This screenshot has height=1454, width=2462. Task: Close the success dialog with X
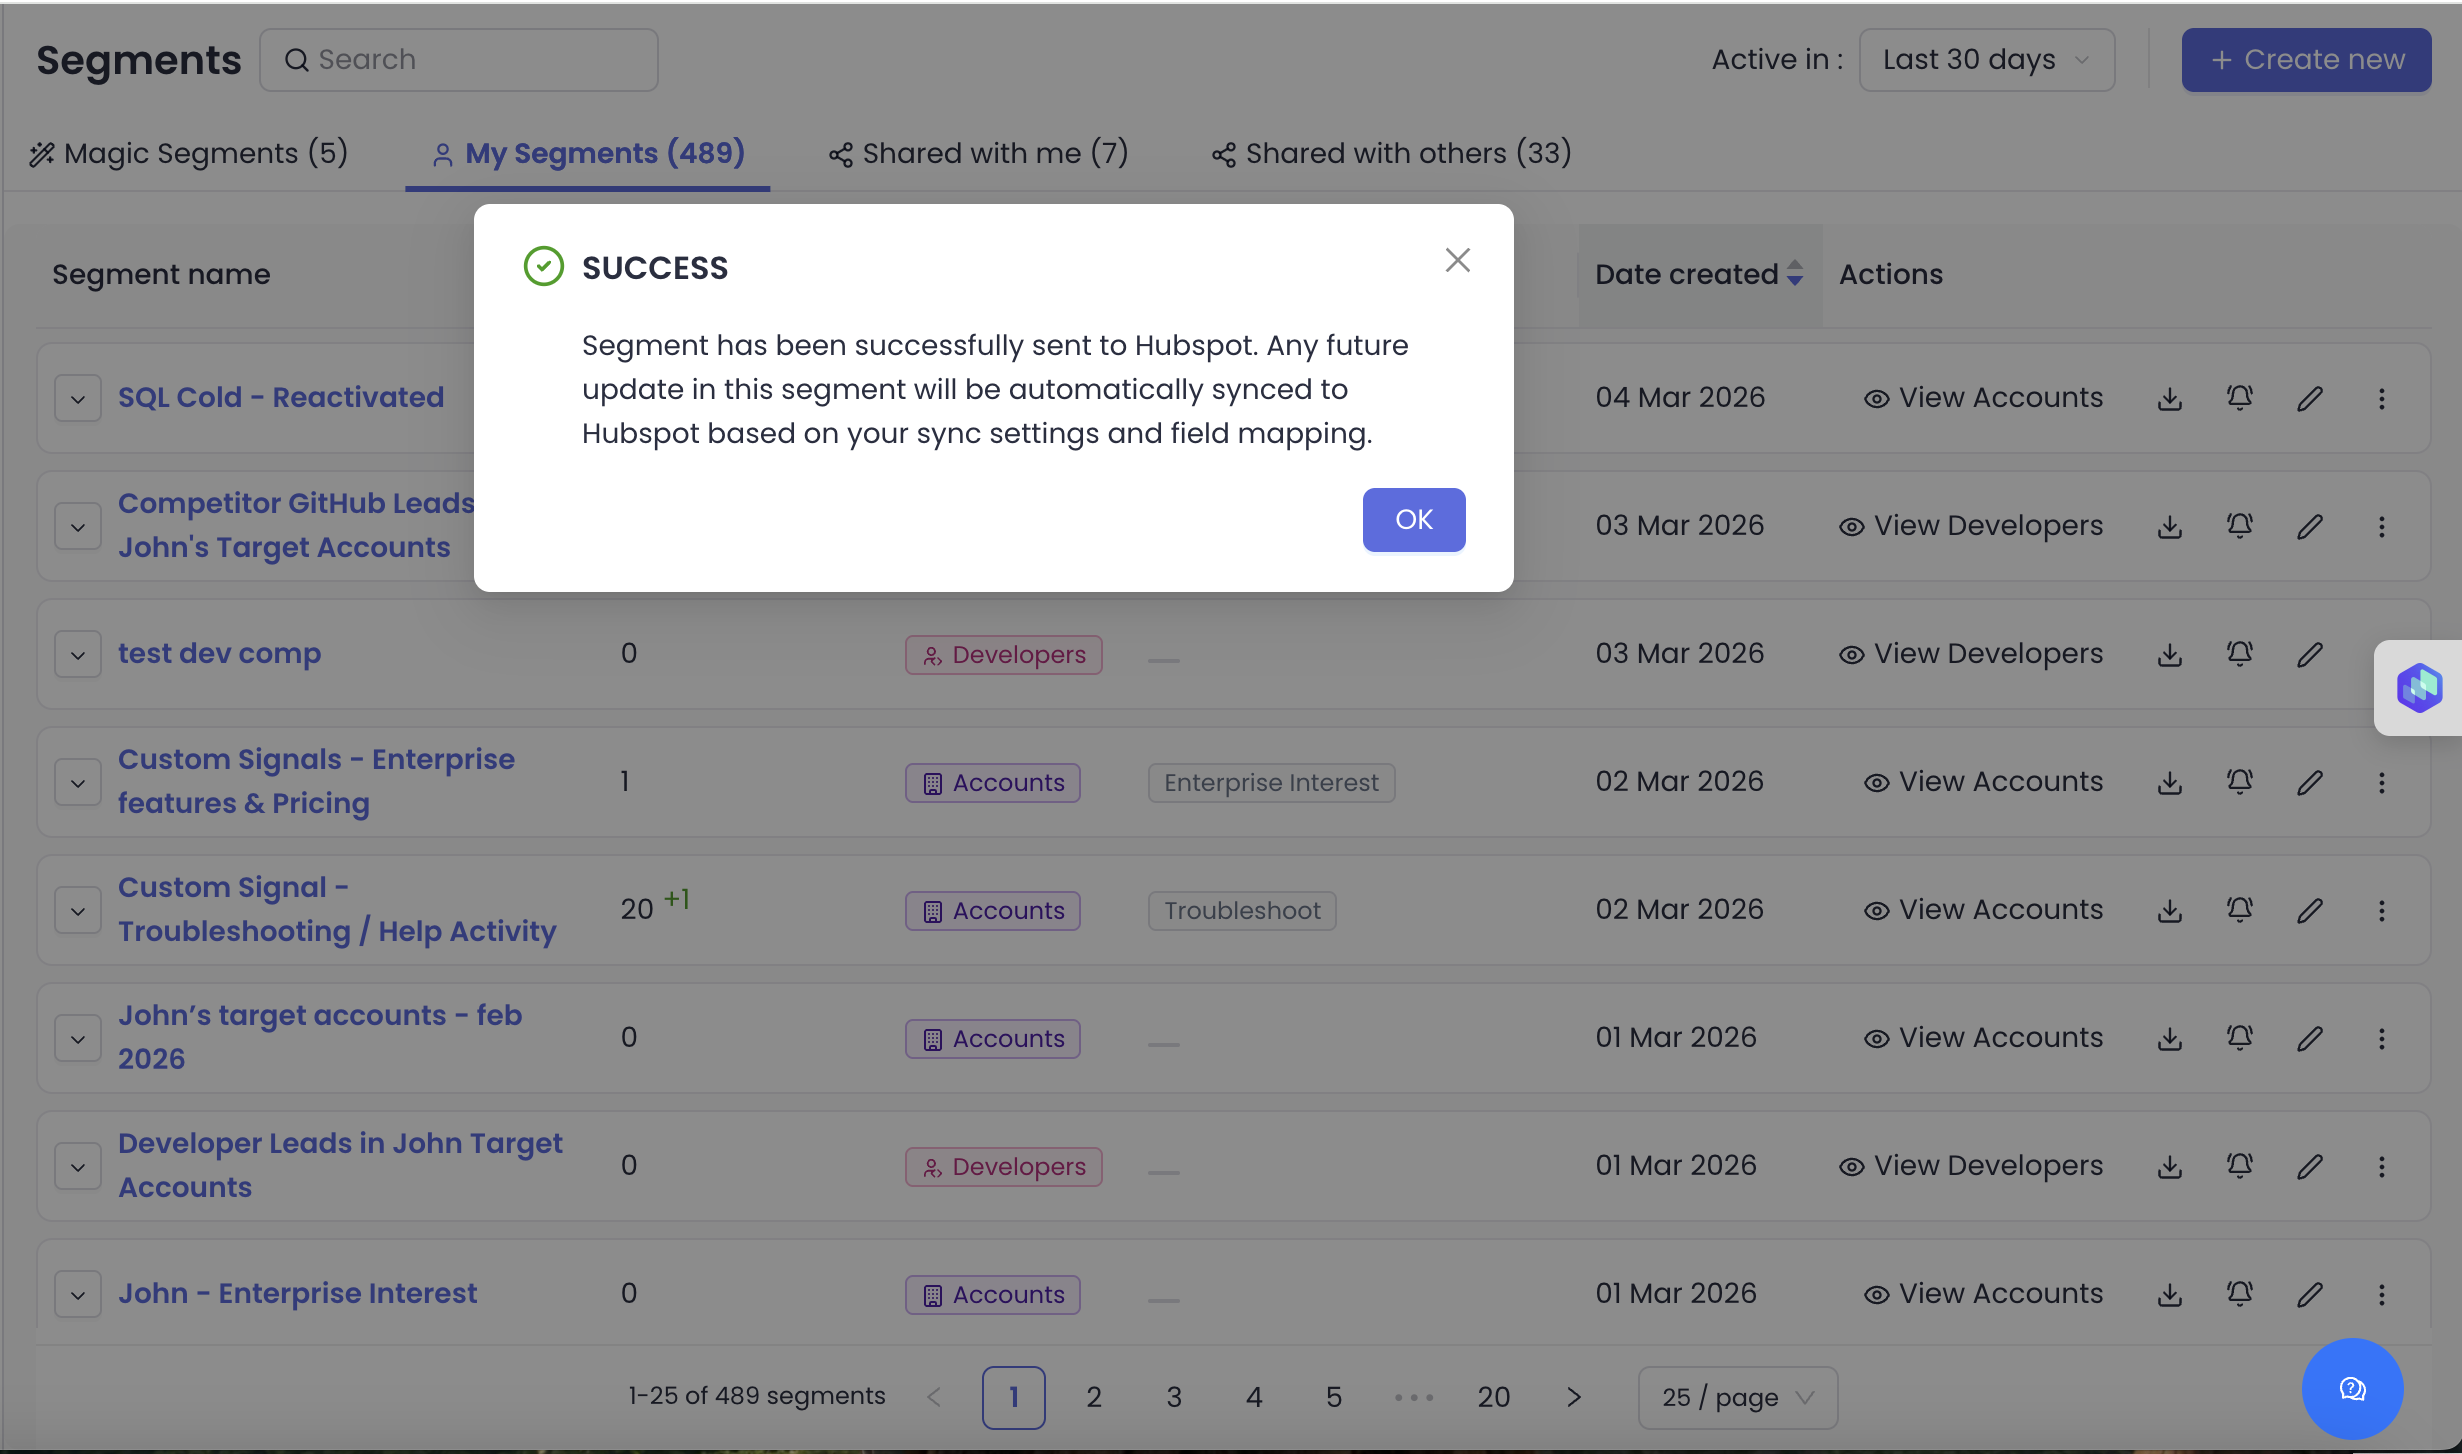point(1457,260)
